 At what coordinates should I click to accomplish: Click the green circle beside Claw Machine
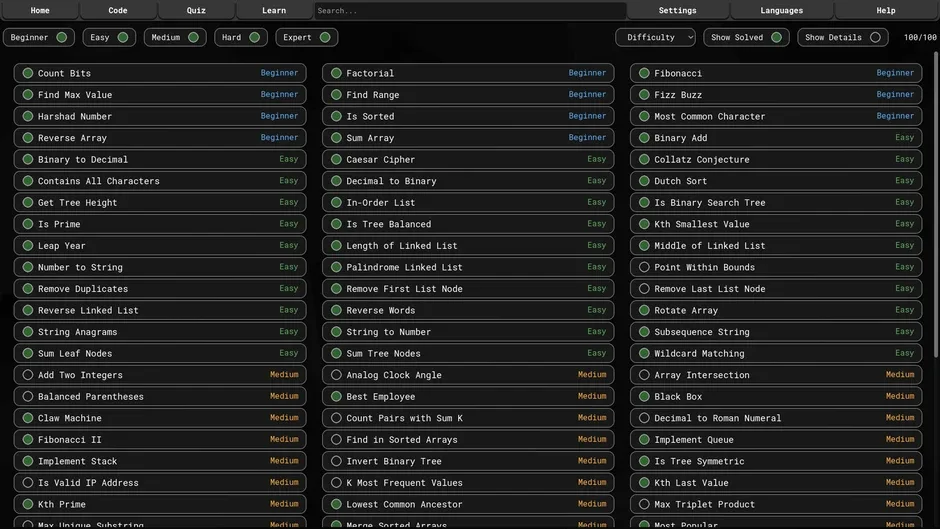pyautogui.click(x=28, y=418)
